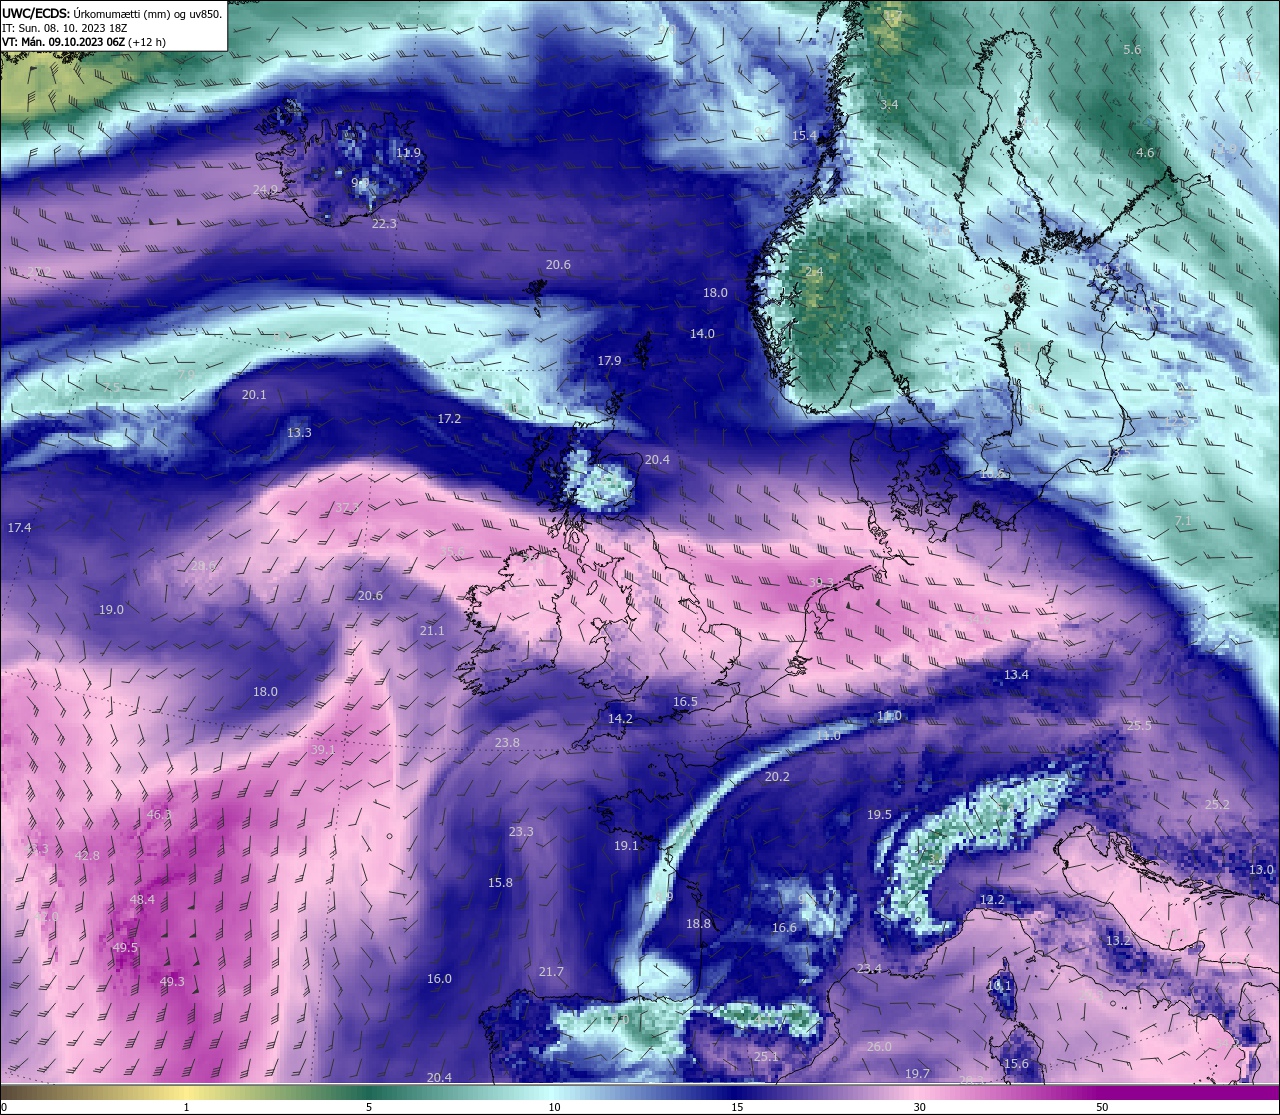Click the '50' tick label on the color scale

click(x=1101, y=1107)
